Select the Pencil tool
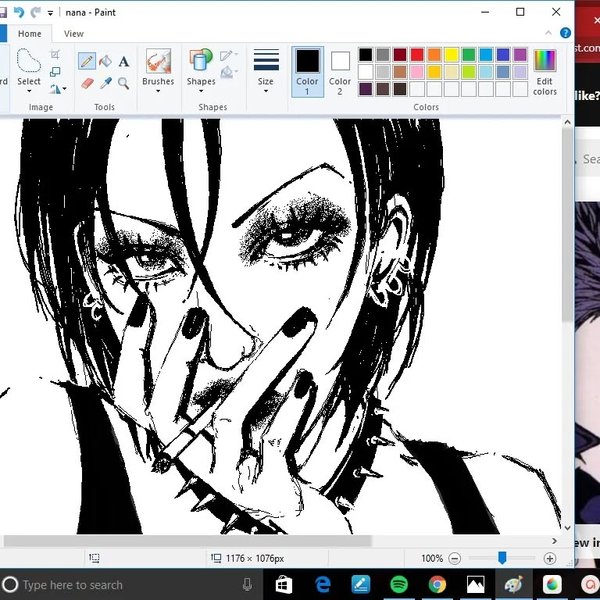The width and height of the screenshot is (600, 600). pos(87,62)
